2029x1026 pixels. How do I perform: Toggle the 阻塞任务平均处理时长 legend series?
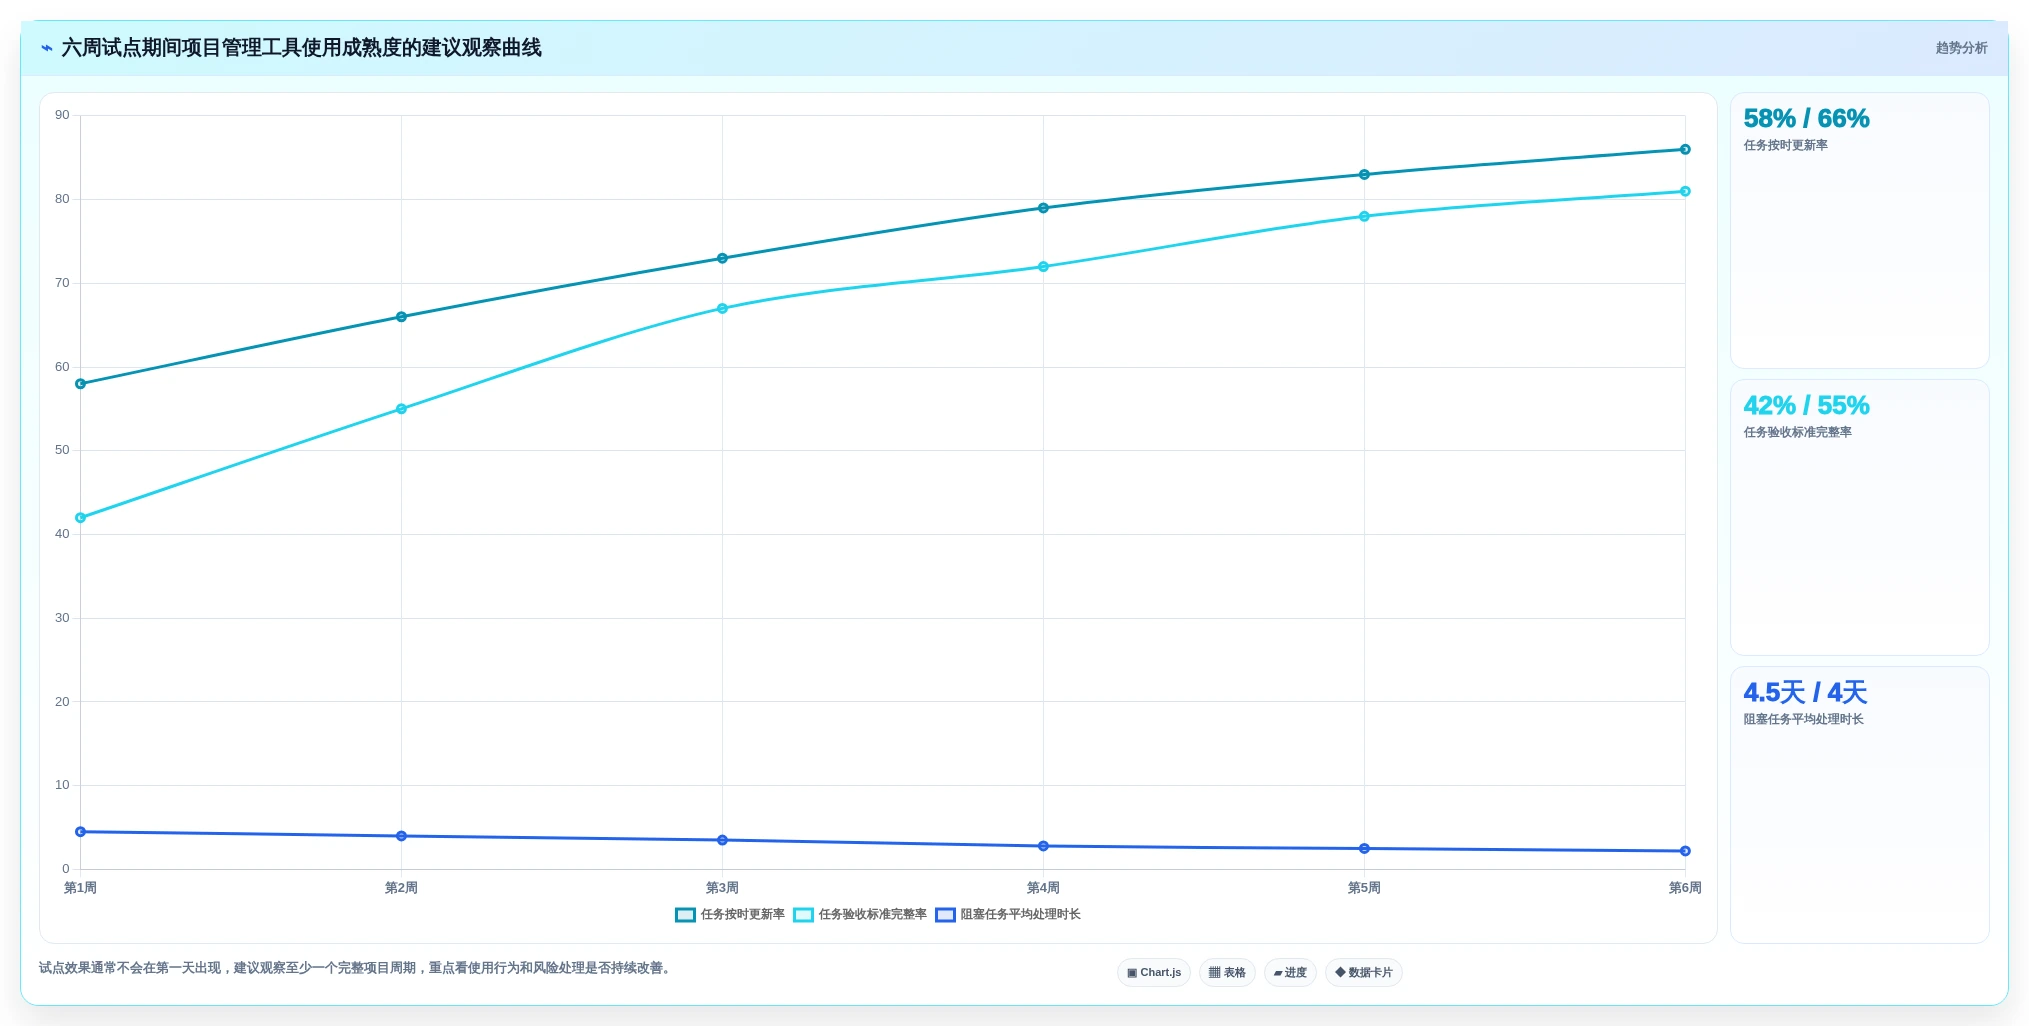[1008, 915]
